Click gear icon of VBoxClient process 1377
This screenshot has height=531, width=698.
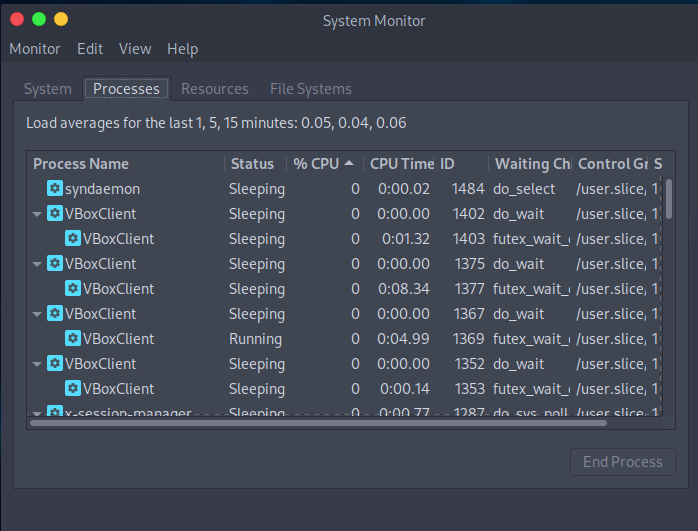tap(73, 288)
